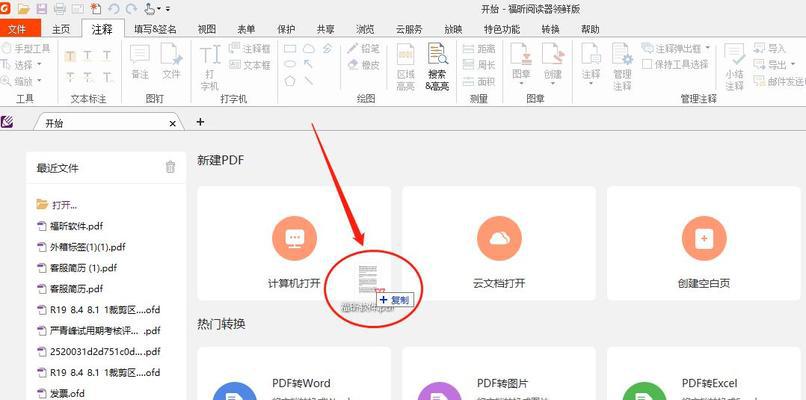Viewport: 806px width, 400px height.
Task: Select the oval drawing tool
Action: [x=290, y=64]
